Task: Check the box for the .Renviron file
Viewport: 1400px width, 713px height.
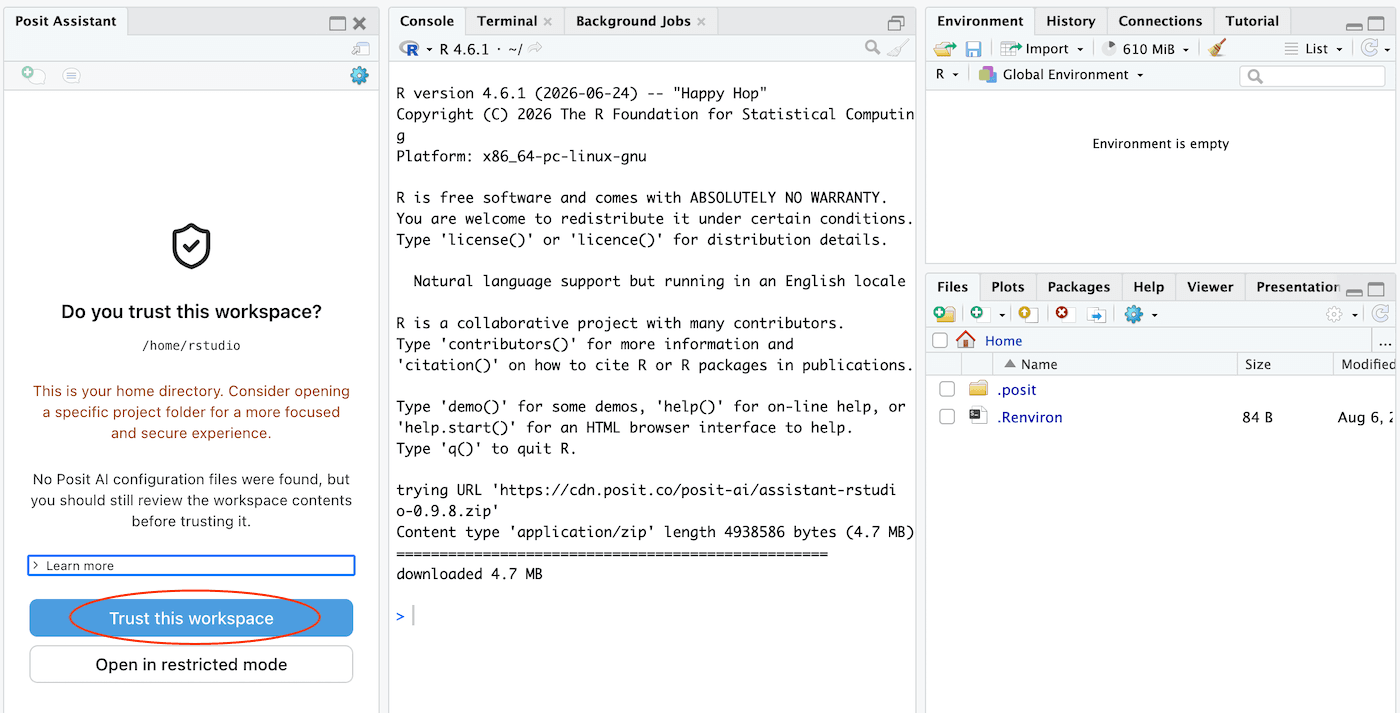Action: coord(947,417)
